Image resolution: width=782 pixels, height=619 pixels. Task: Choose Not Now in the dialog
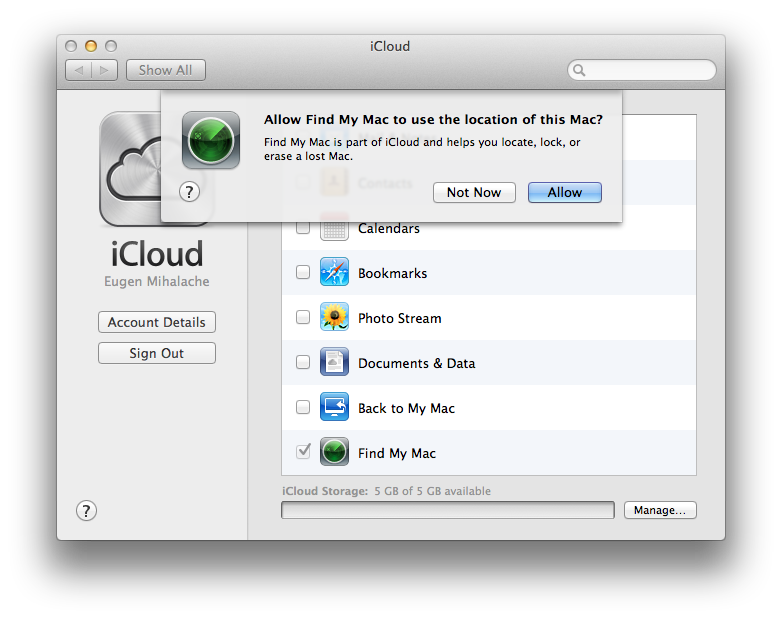[x=474, y=193]
